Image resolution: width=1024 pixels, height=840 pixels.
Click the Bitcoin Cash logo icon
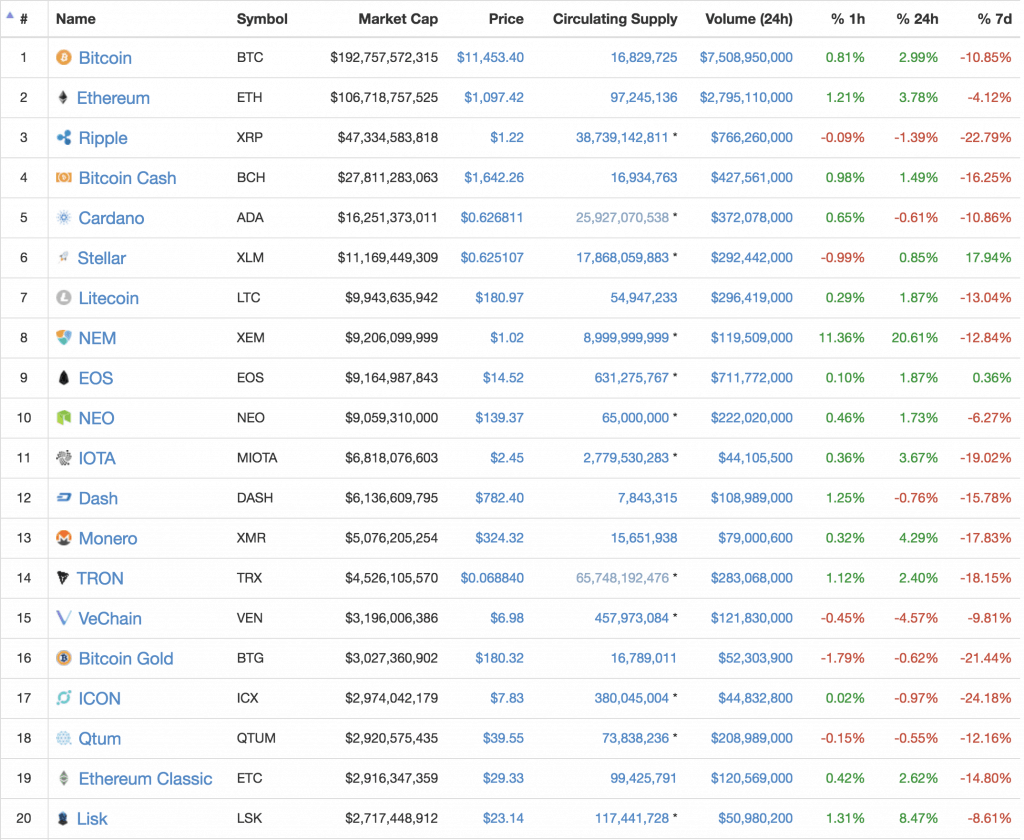[x=64, y=178]
